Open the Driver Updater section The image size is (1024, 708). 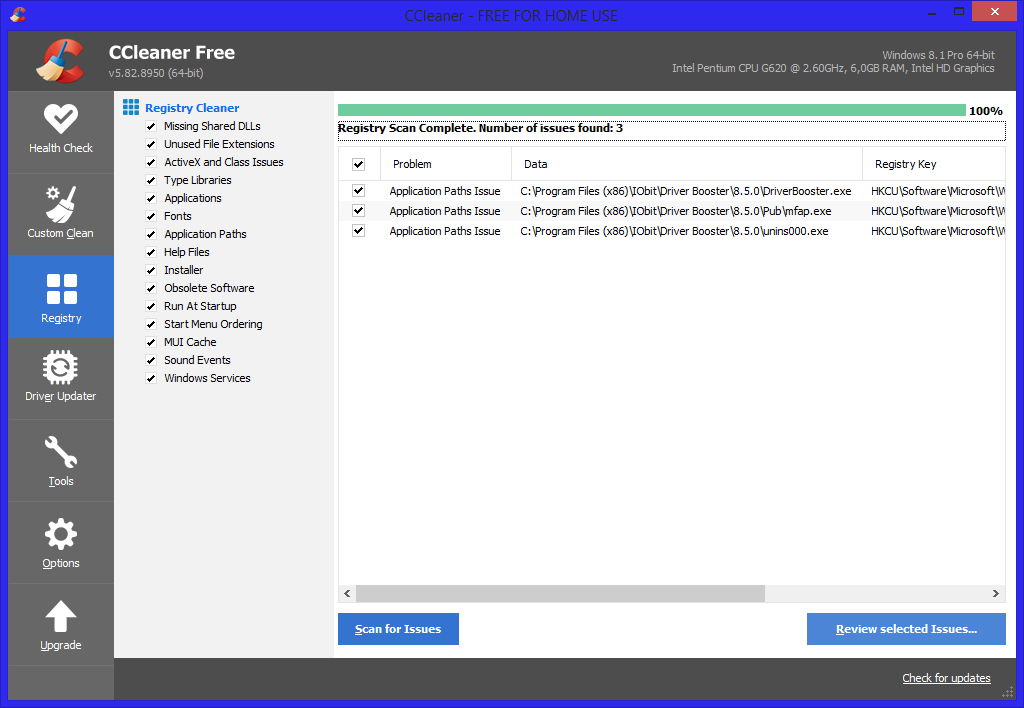tap(61, 378)
